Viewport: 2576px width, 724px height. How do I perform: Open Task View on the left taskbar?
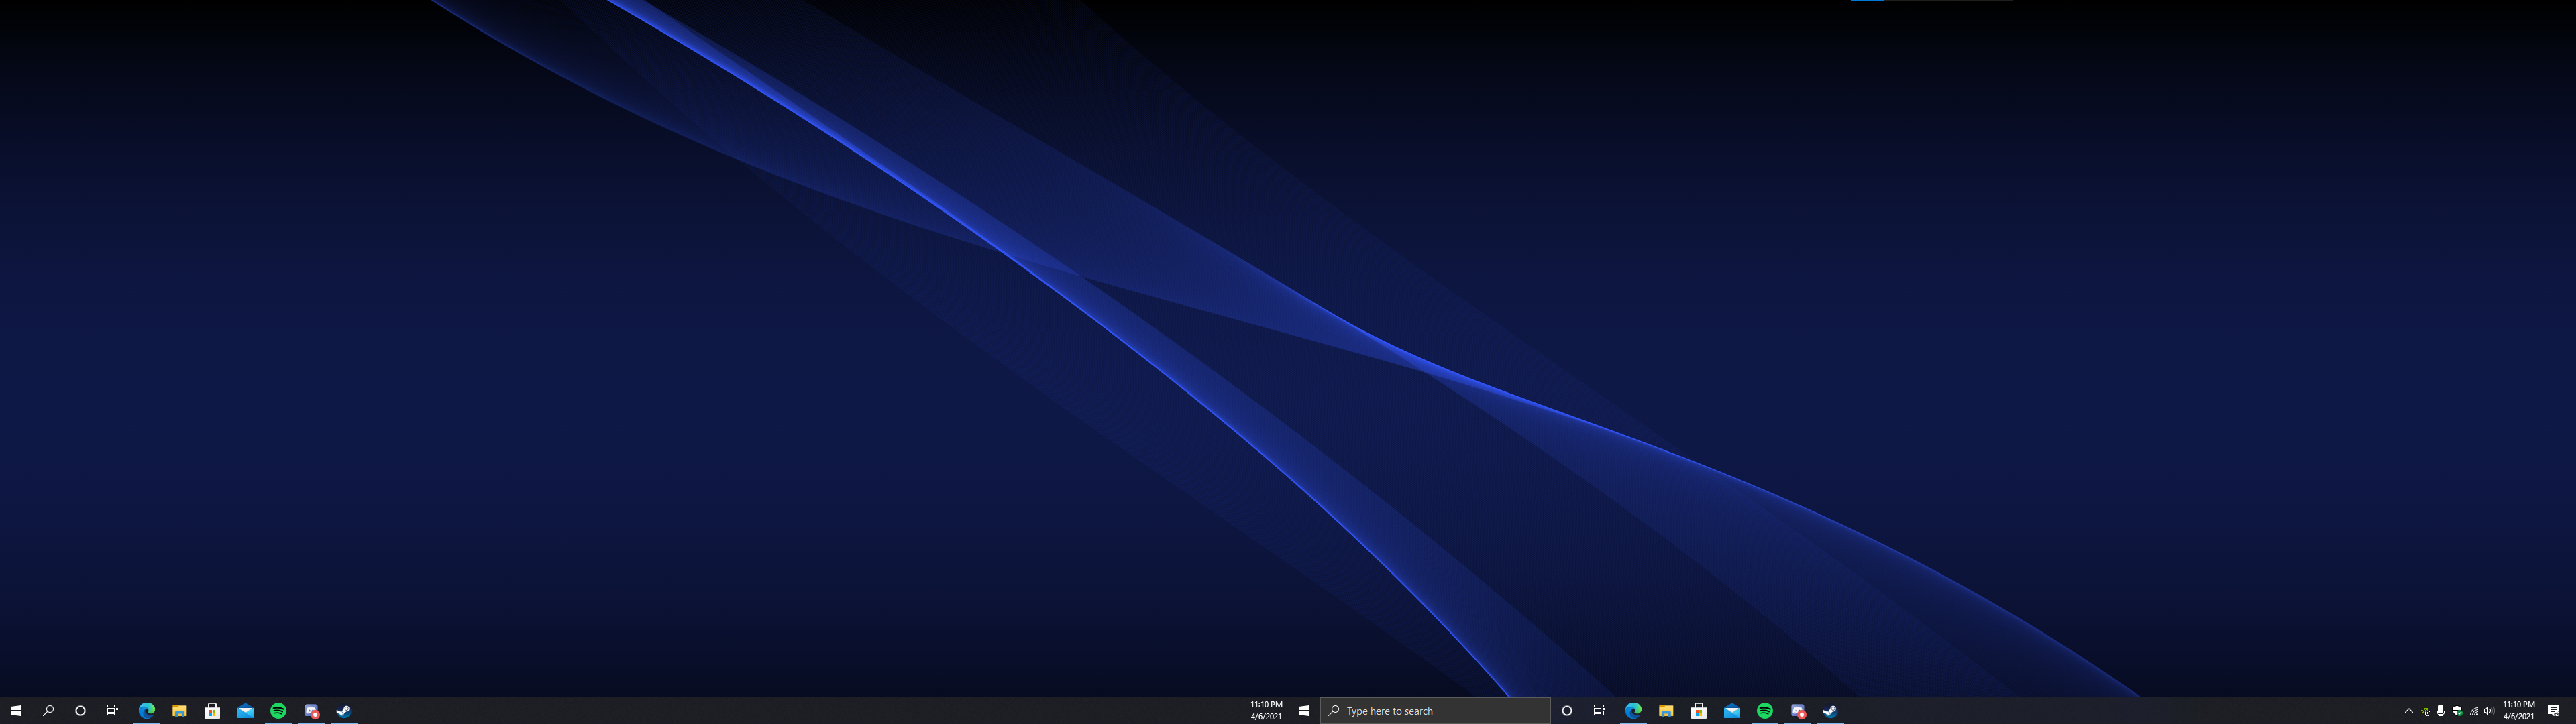tap(113, 711)
